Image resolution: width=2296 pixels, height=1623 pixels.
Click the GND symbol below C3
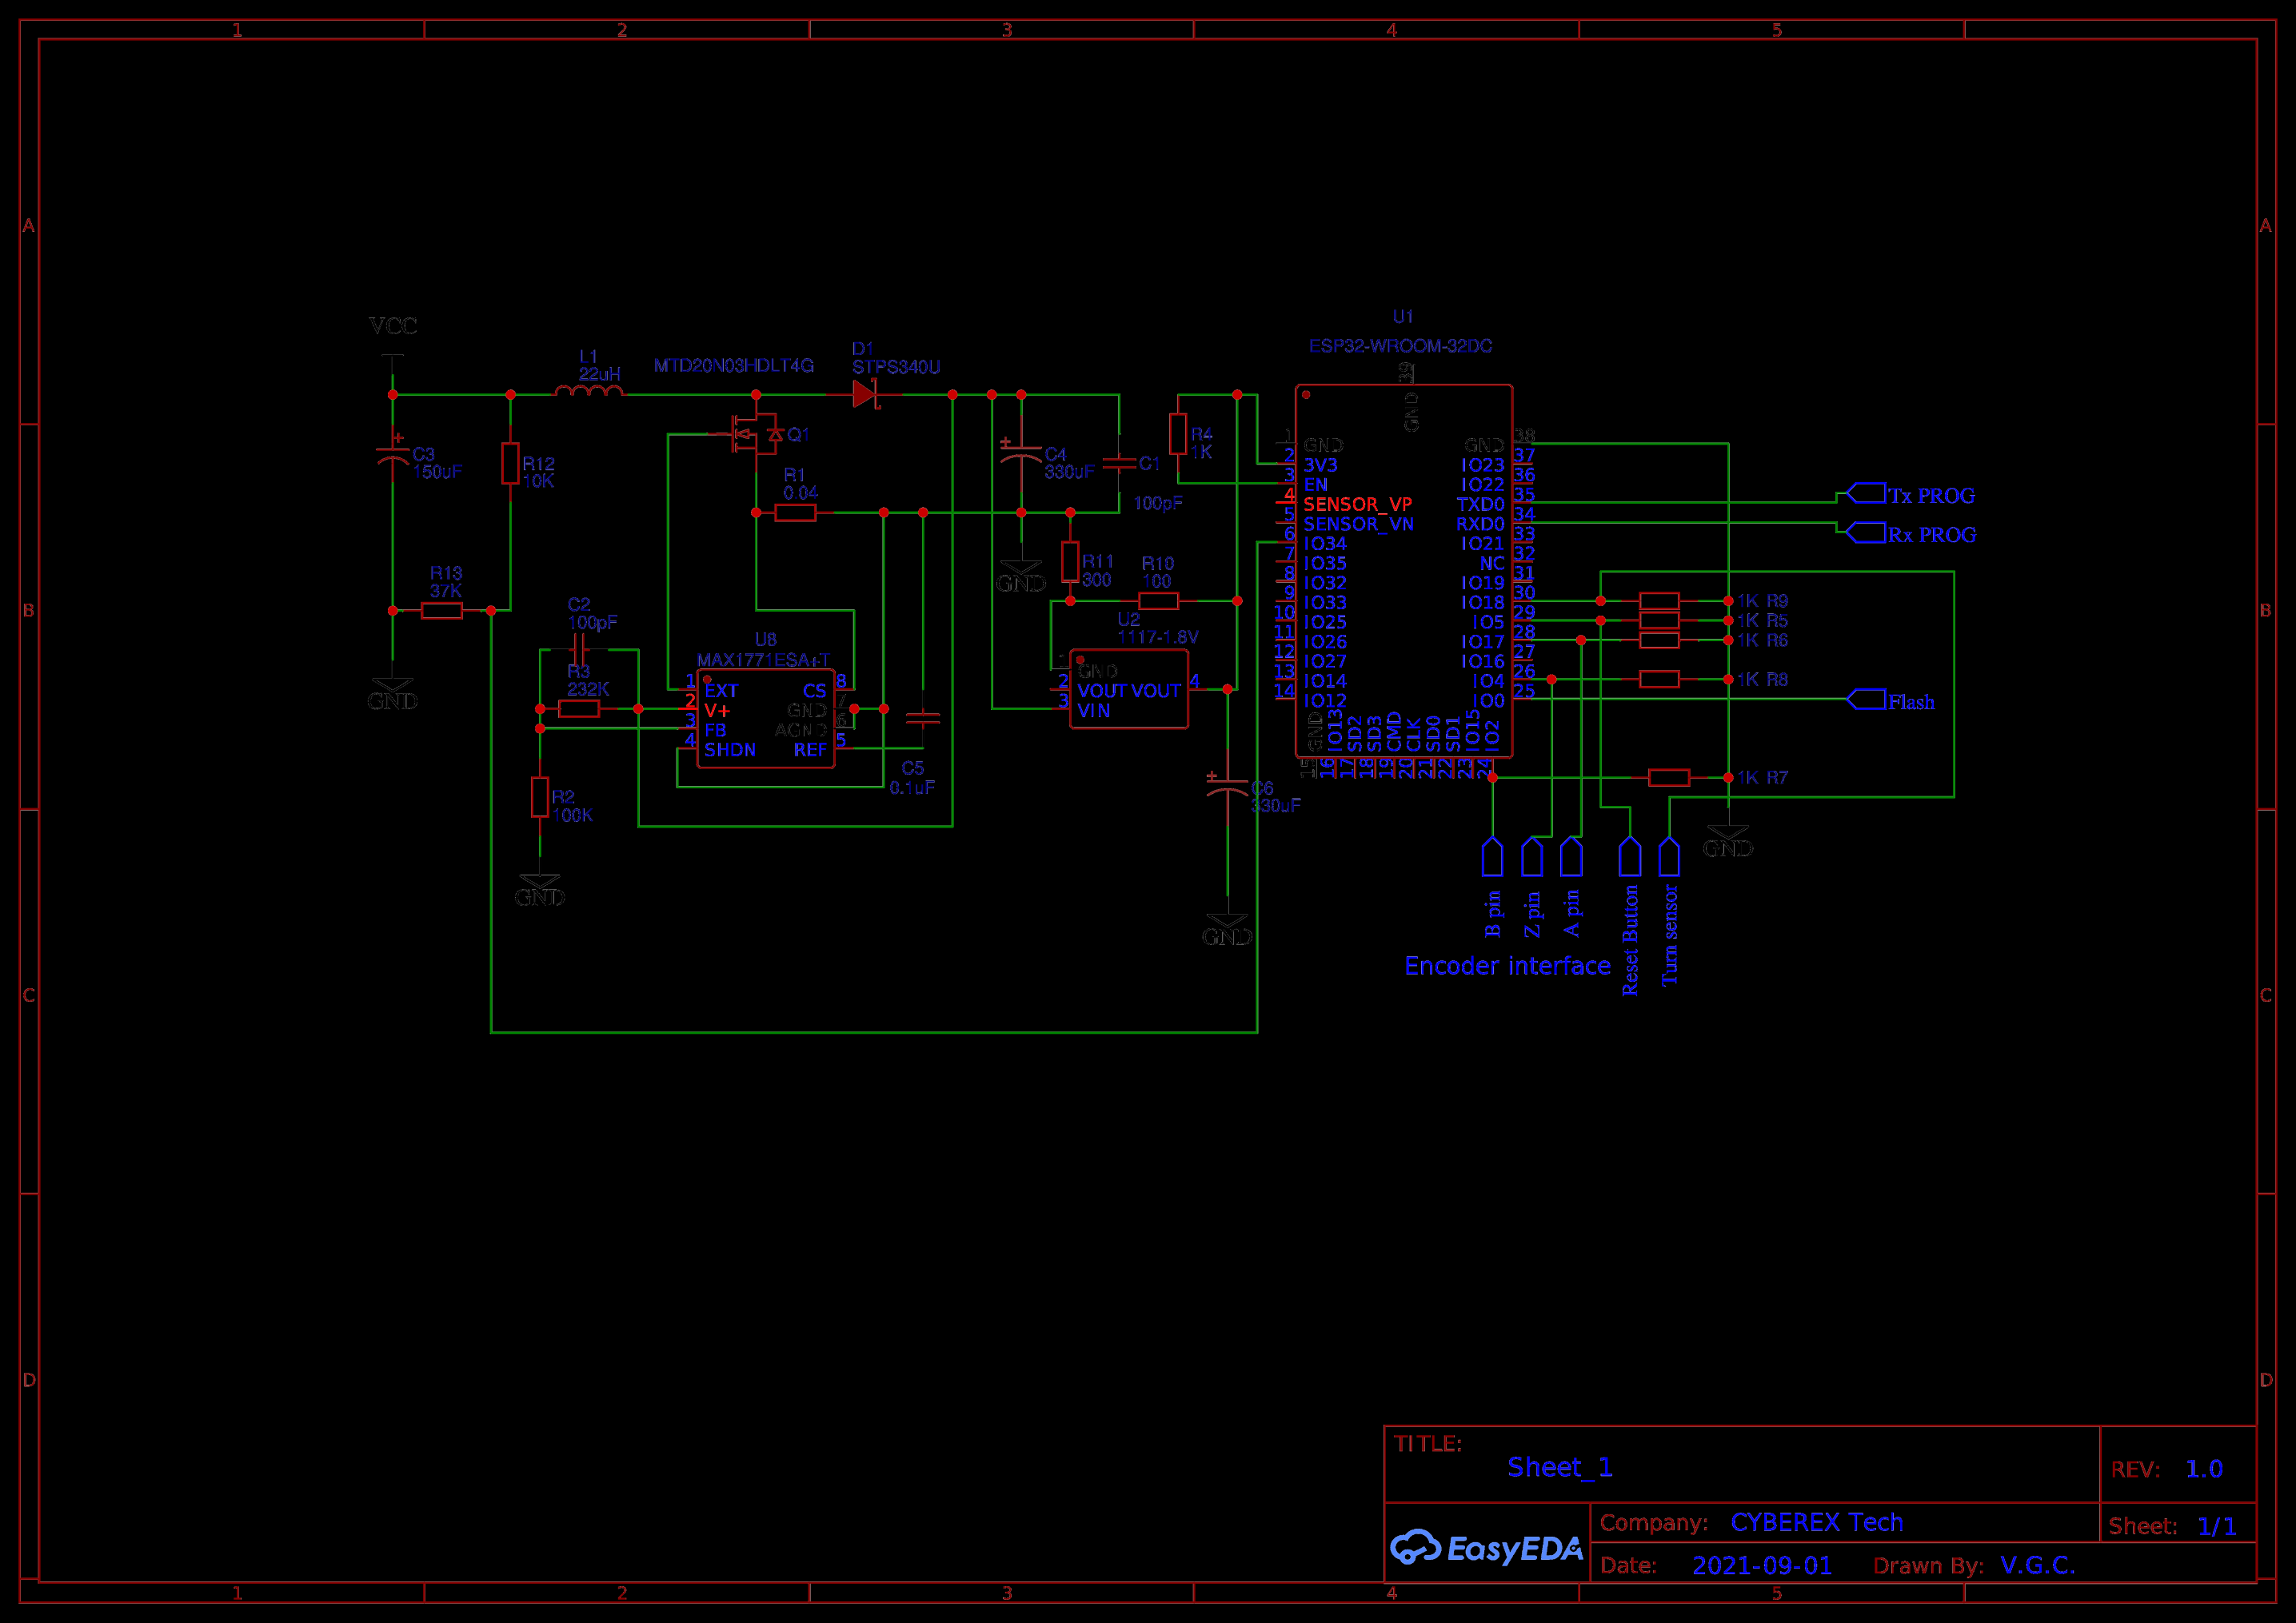coord(393,693)
